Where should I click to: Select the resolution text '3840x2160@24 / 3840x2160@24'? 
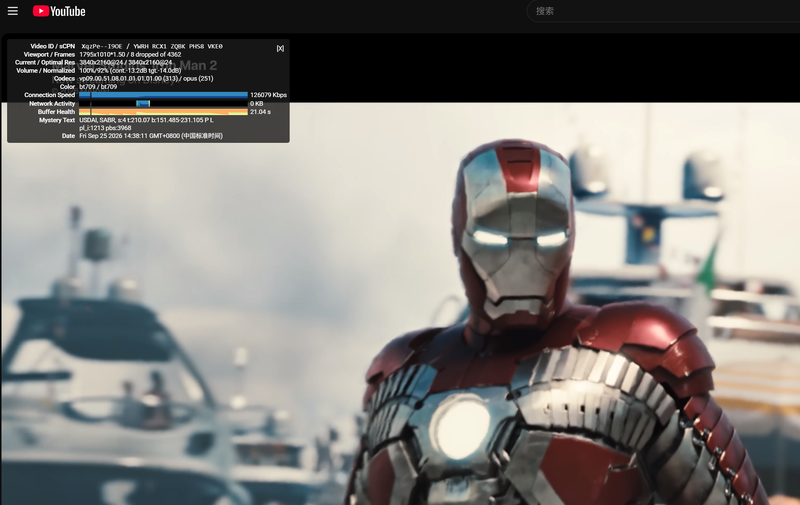pyautogui.click(x=126, y=62)
